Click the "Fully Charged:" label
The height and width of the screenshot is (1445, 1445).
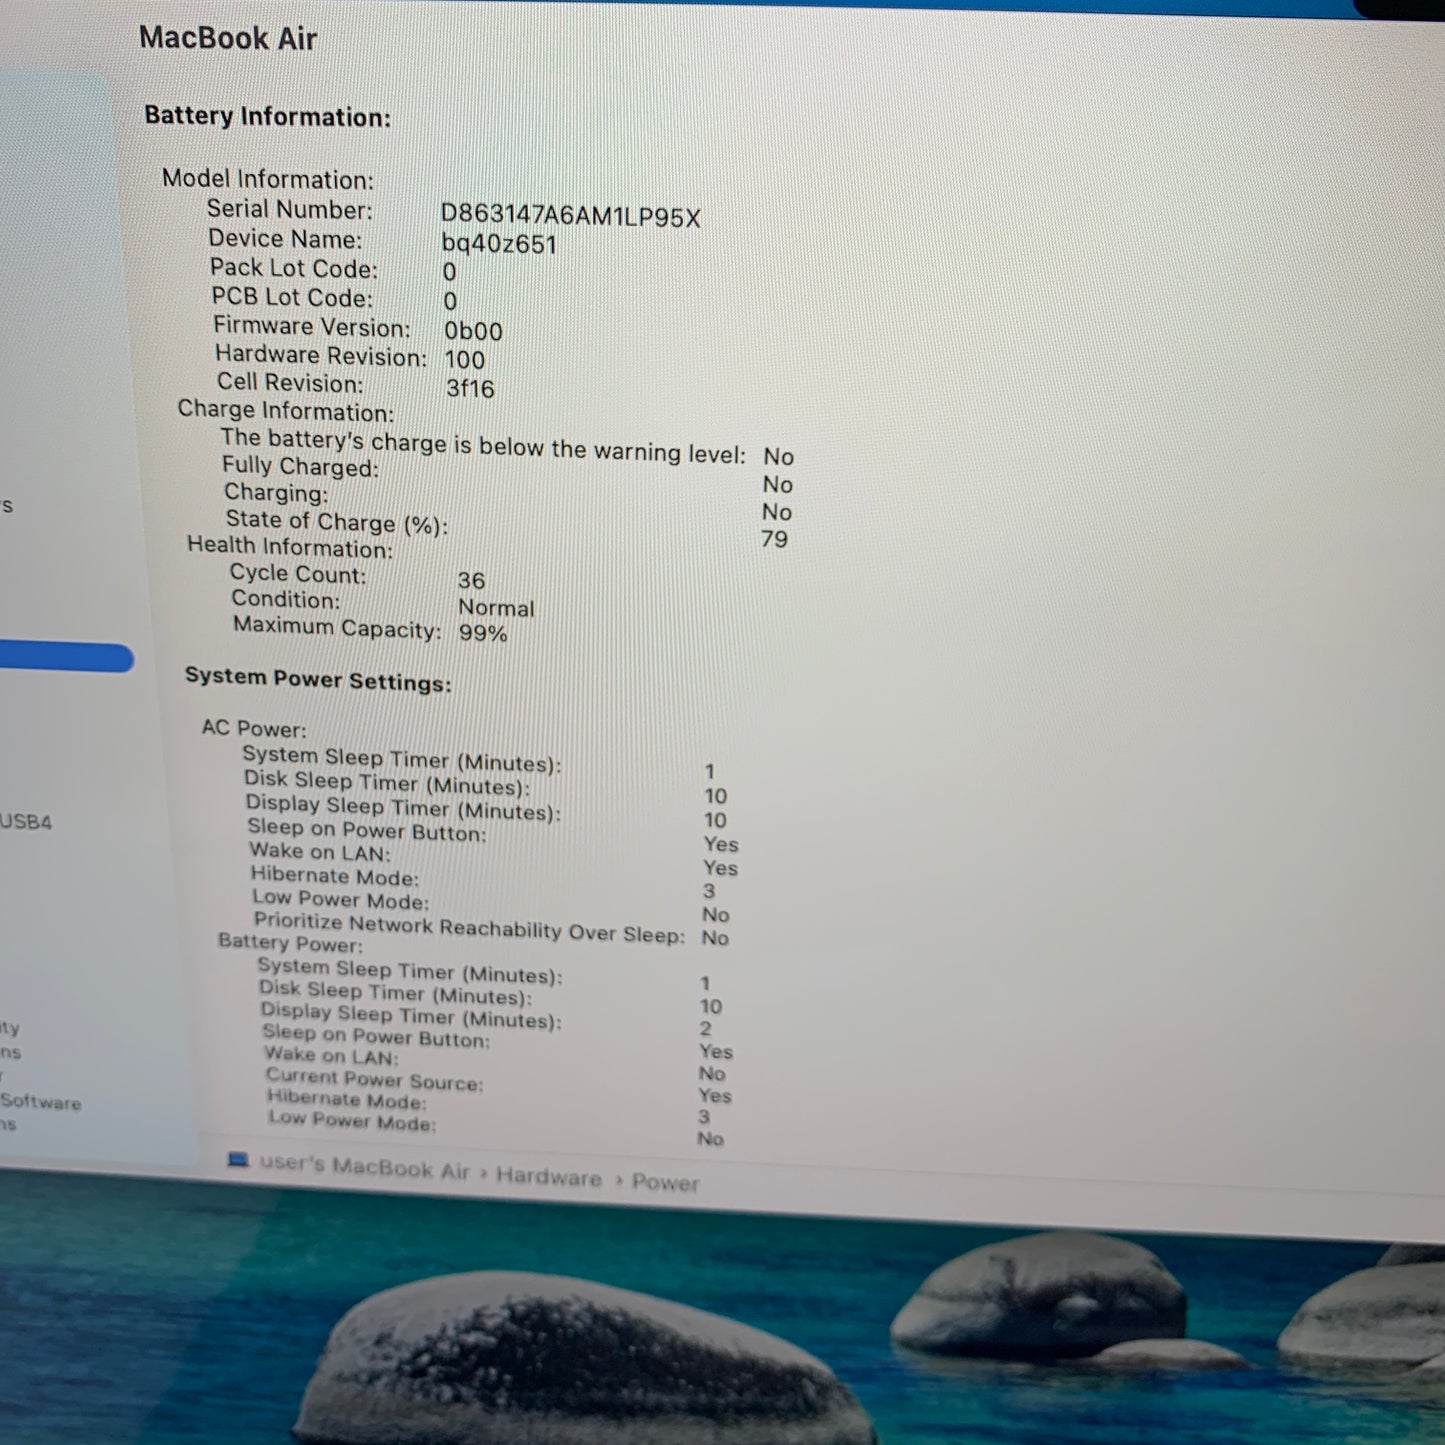tap(300, 467)
